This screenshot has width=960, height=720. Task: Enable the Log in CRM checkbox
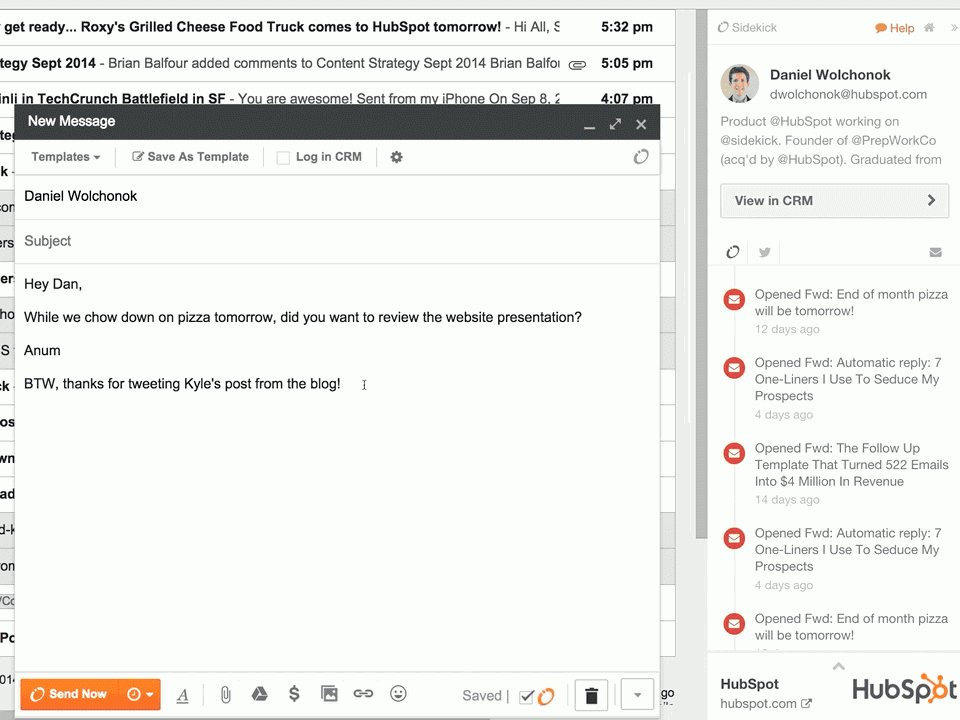[283, 157]
